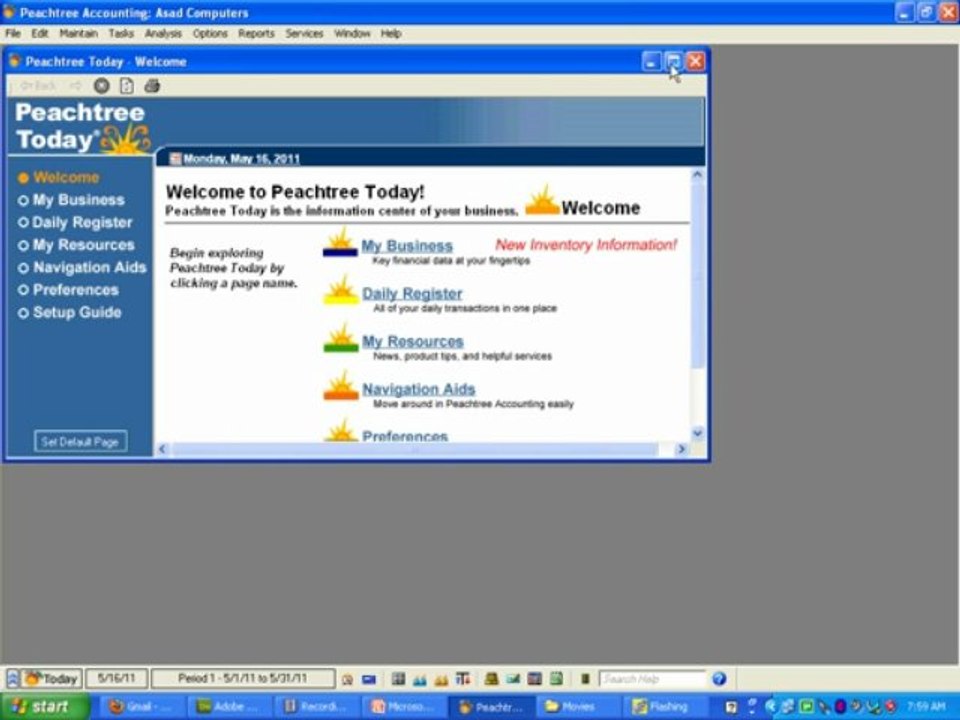Click the Print icon in Peachtree Today toolbar
Viewport: 960px width, 720px height.
[x=152, y=86]
